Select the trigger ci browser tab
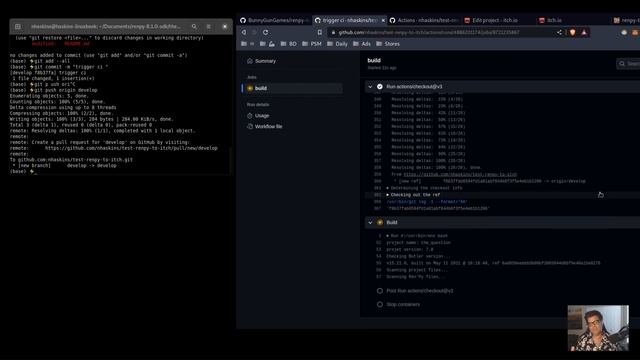 [347, 20]
